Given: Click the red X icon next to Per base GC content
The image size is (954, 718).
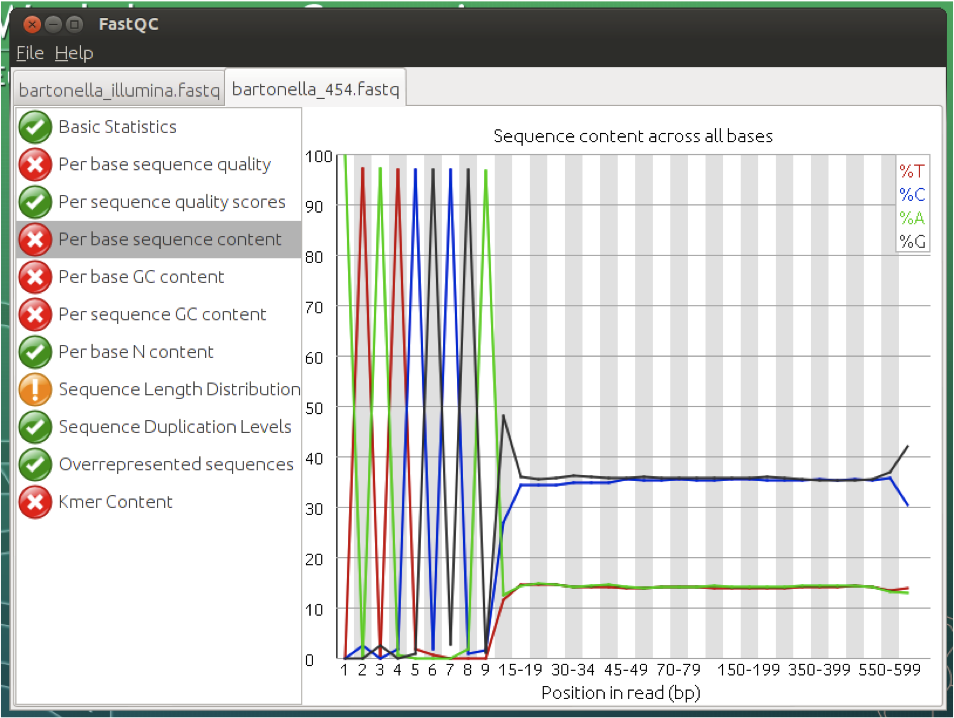Looking at the screenshot, I should click(35, 277).
